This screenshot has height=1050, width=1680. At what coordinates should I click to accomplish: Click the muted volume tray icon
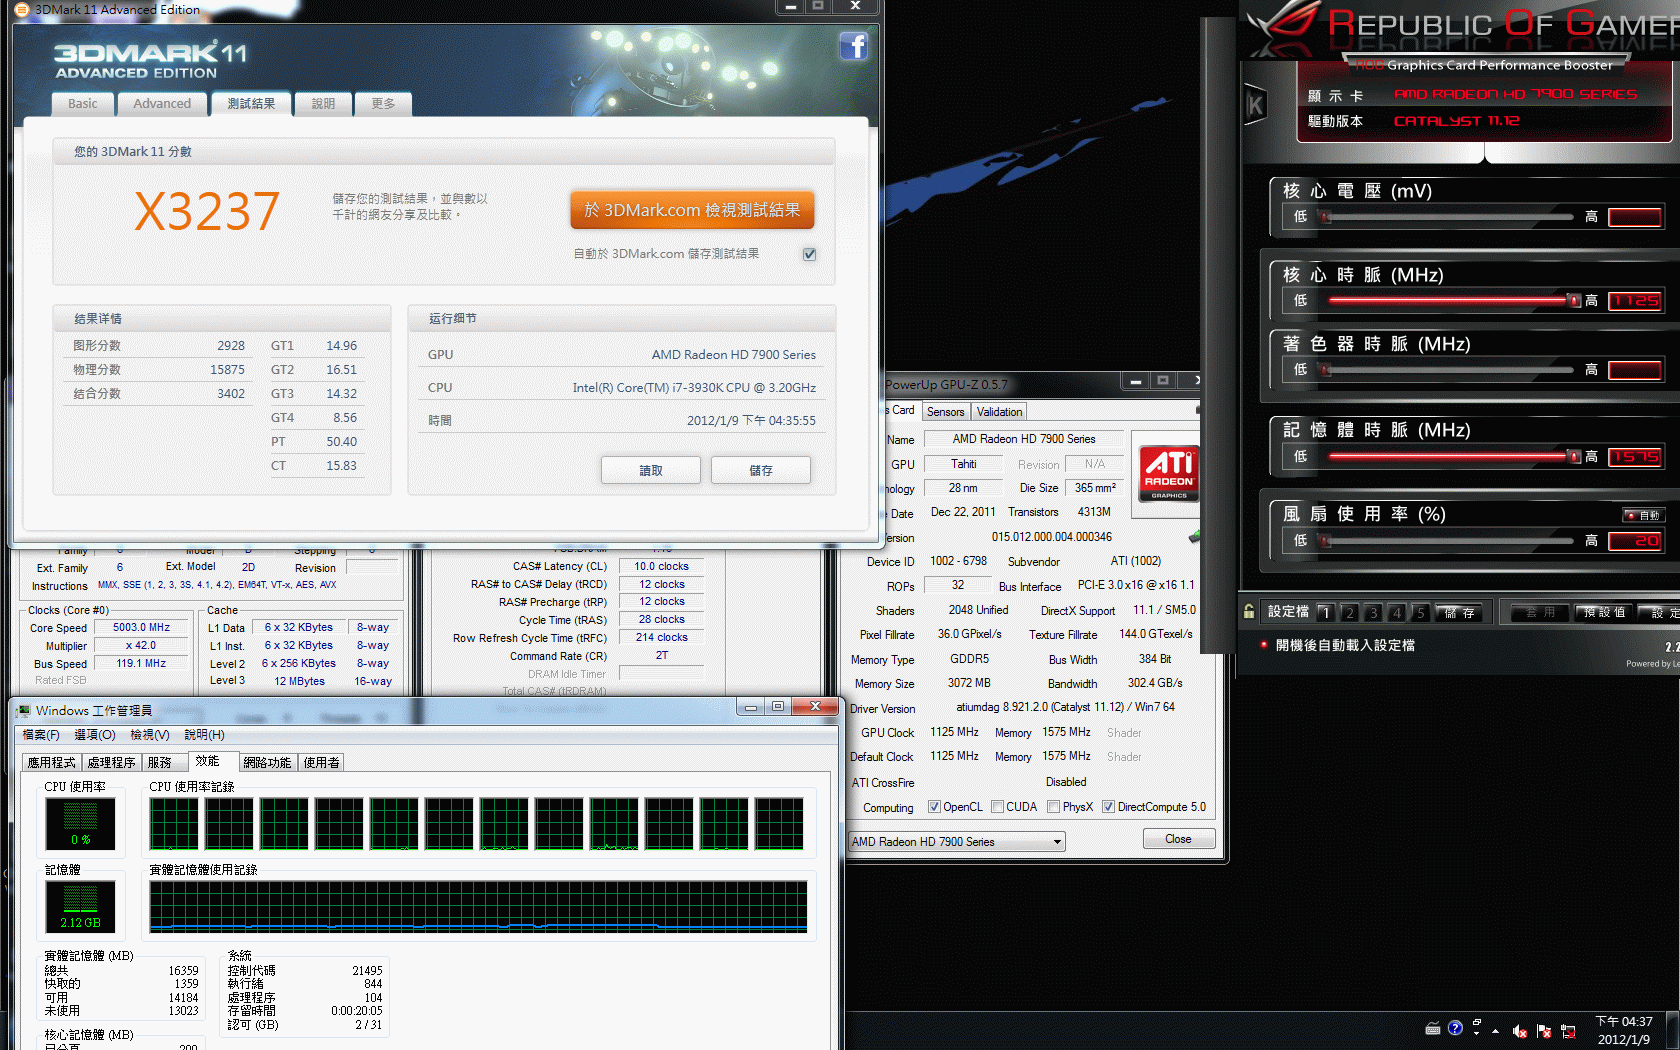[x=1520, y=1031]
